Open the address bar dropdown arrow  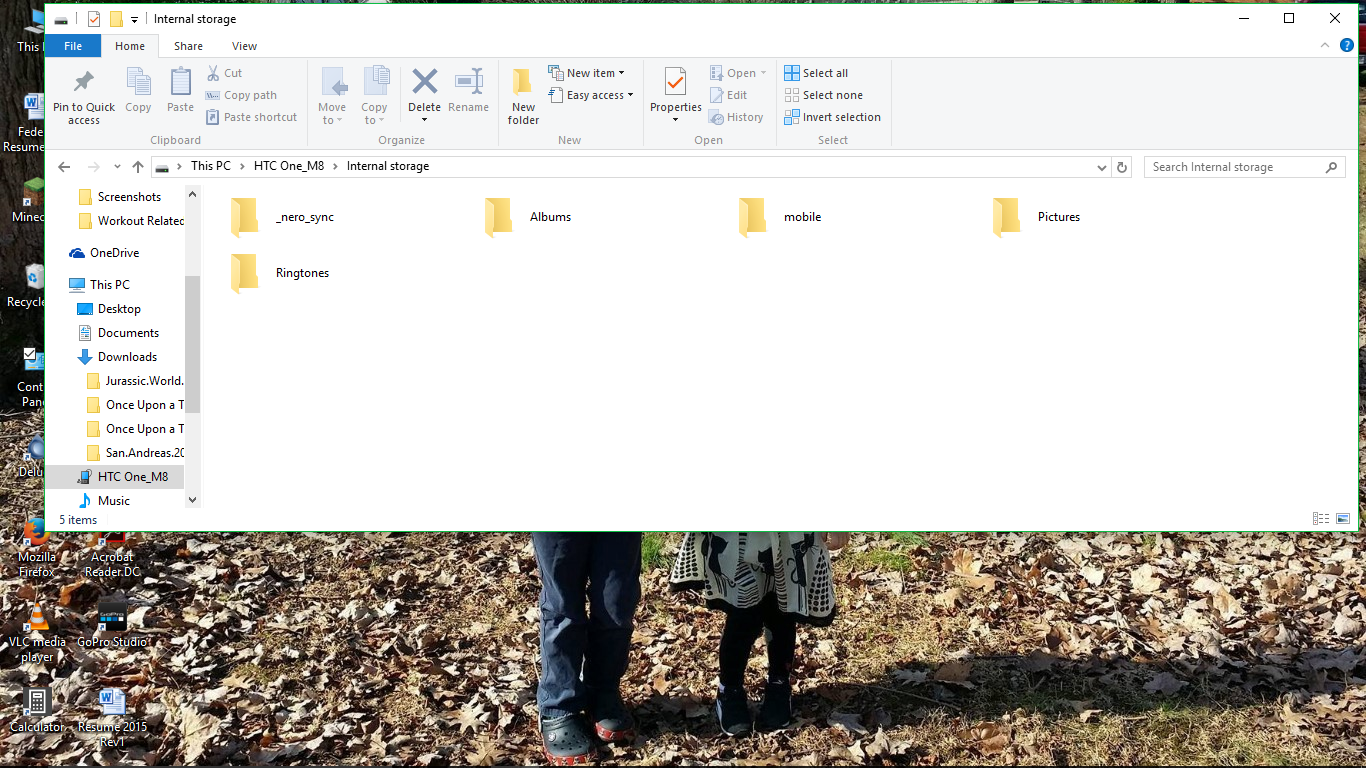(x=1101, y=166)
